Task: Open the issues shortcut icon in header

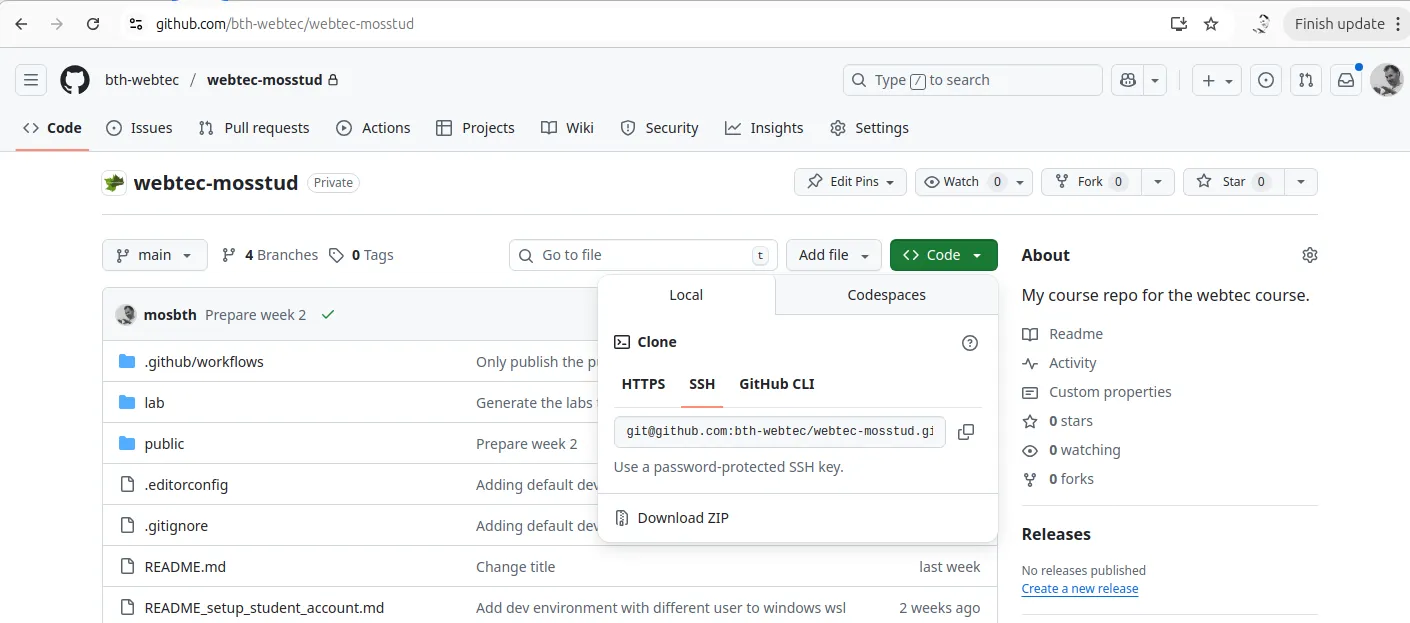Action: tap(1266, 80)
